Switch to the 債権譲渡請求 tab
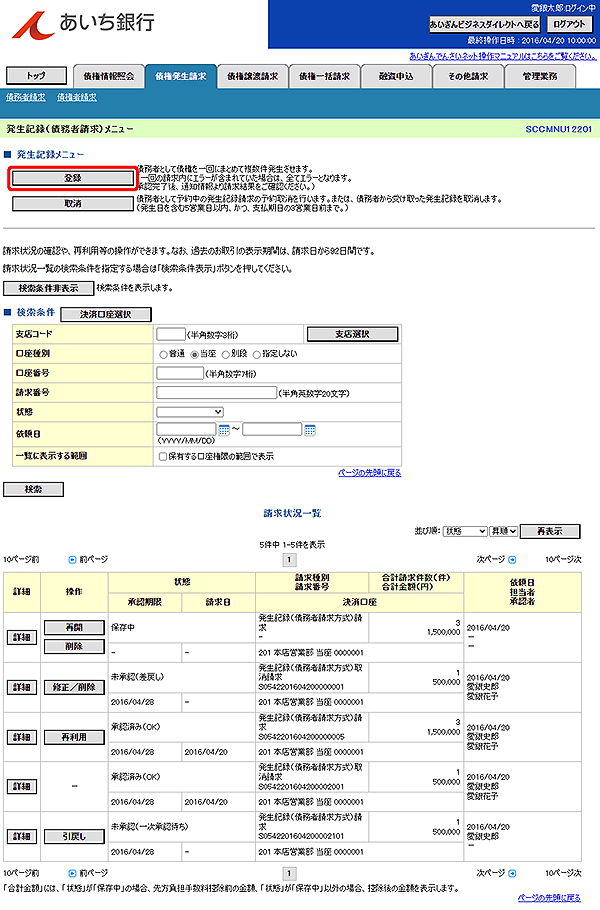This screenshot has height=910, width=600. [252, 76]
